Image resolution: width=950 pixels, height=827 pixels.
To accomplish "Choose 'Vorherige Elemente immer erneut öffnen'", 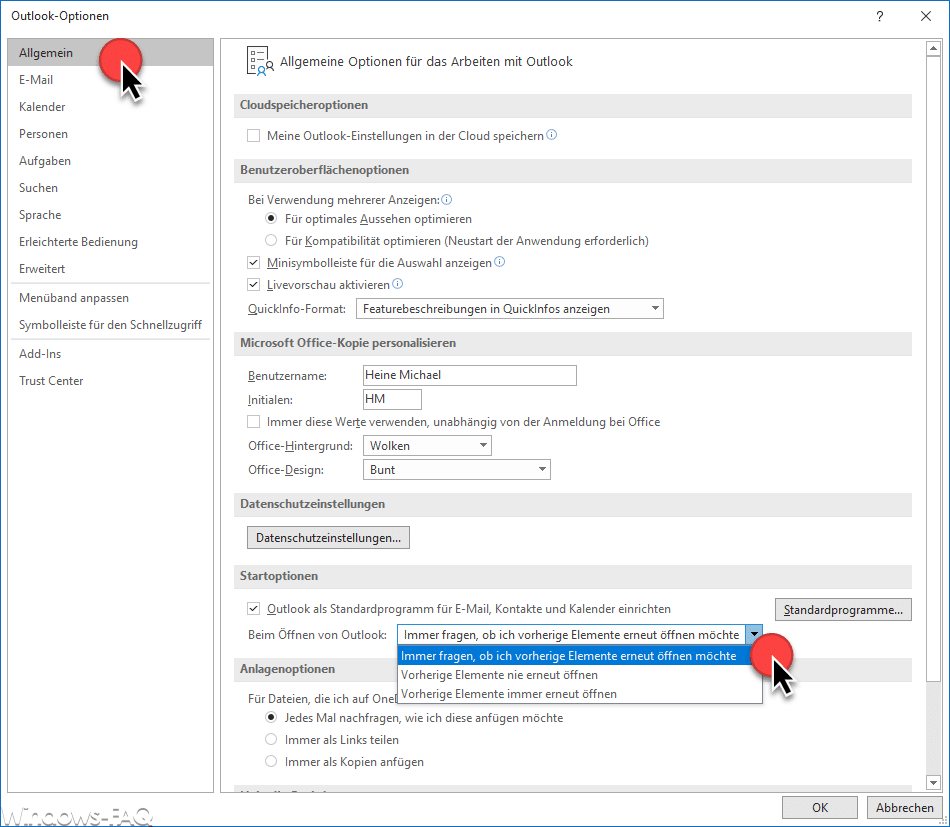I will (x=580, y=694).
